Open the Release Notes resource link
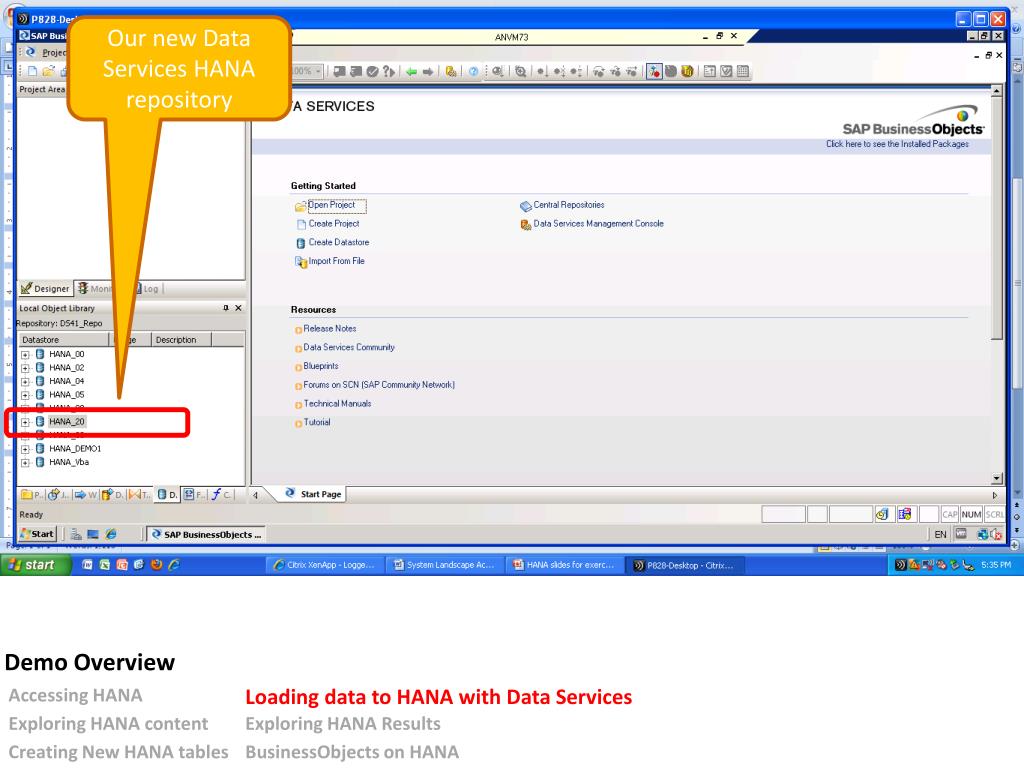 point(330,329)
